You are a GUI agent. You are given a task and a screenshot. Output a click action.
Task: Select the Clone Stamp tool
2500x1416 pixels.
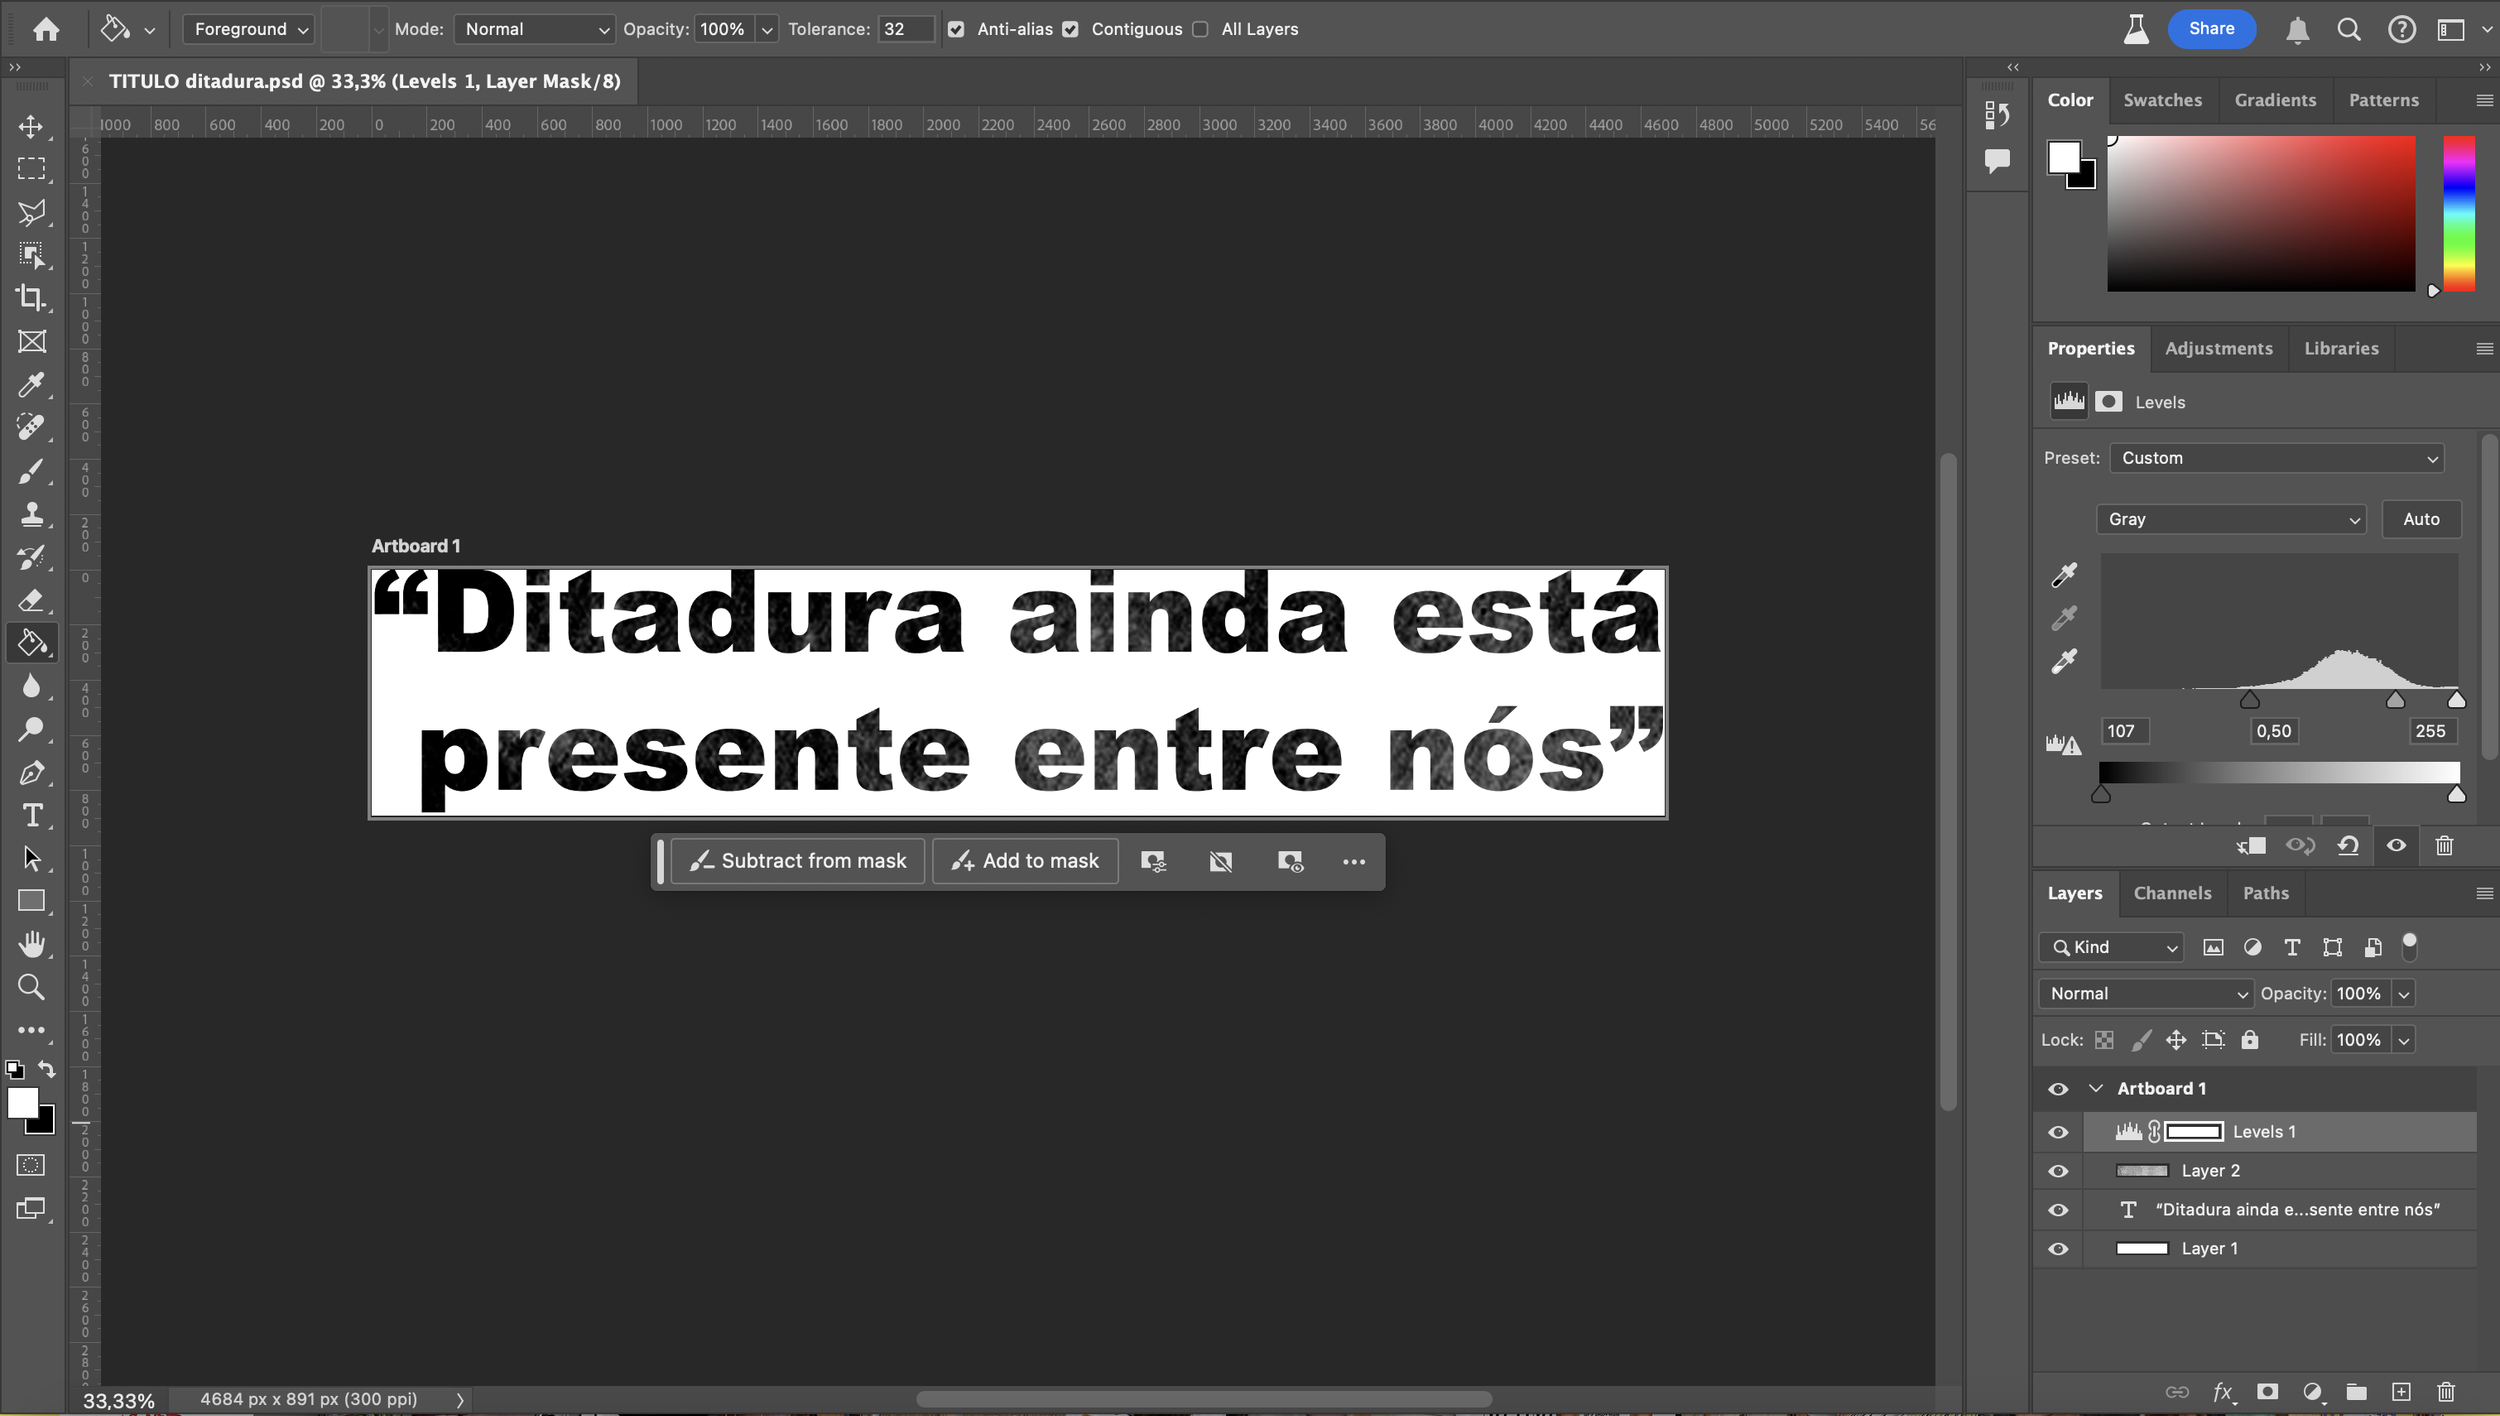click(31, 514)
